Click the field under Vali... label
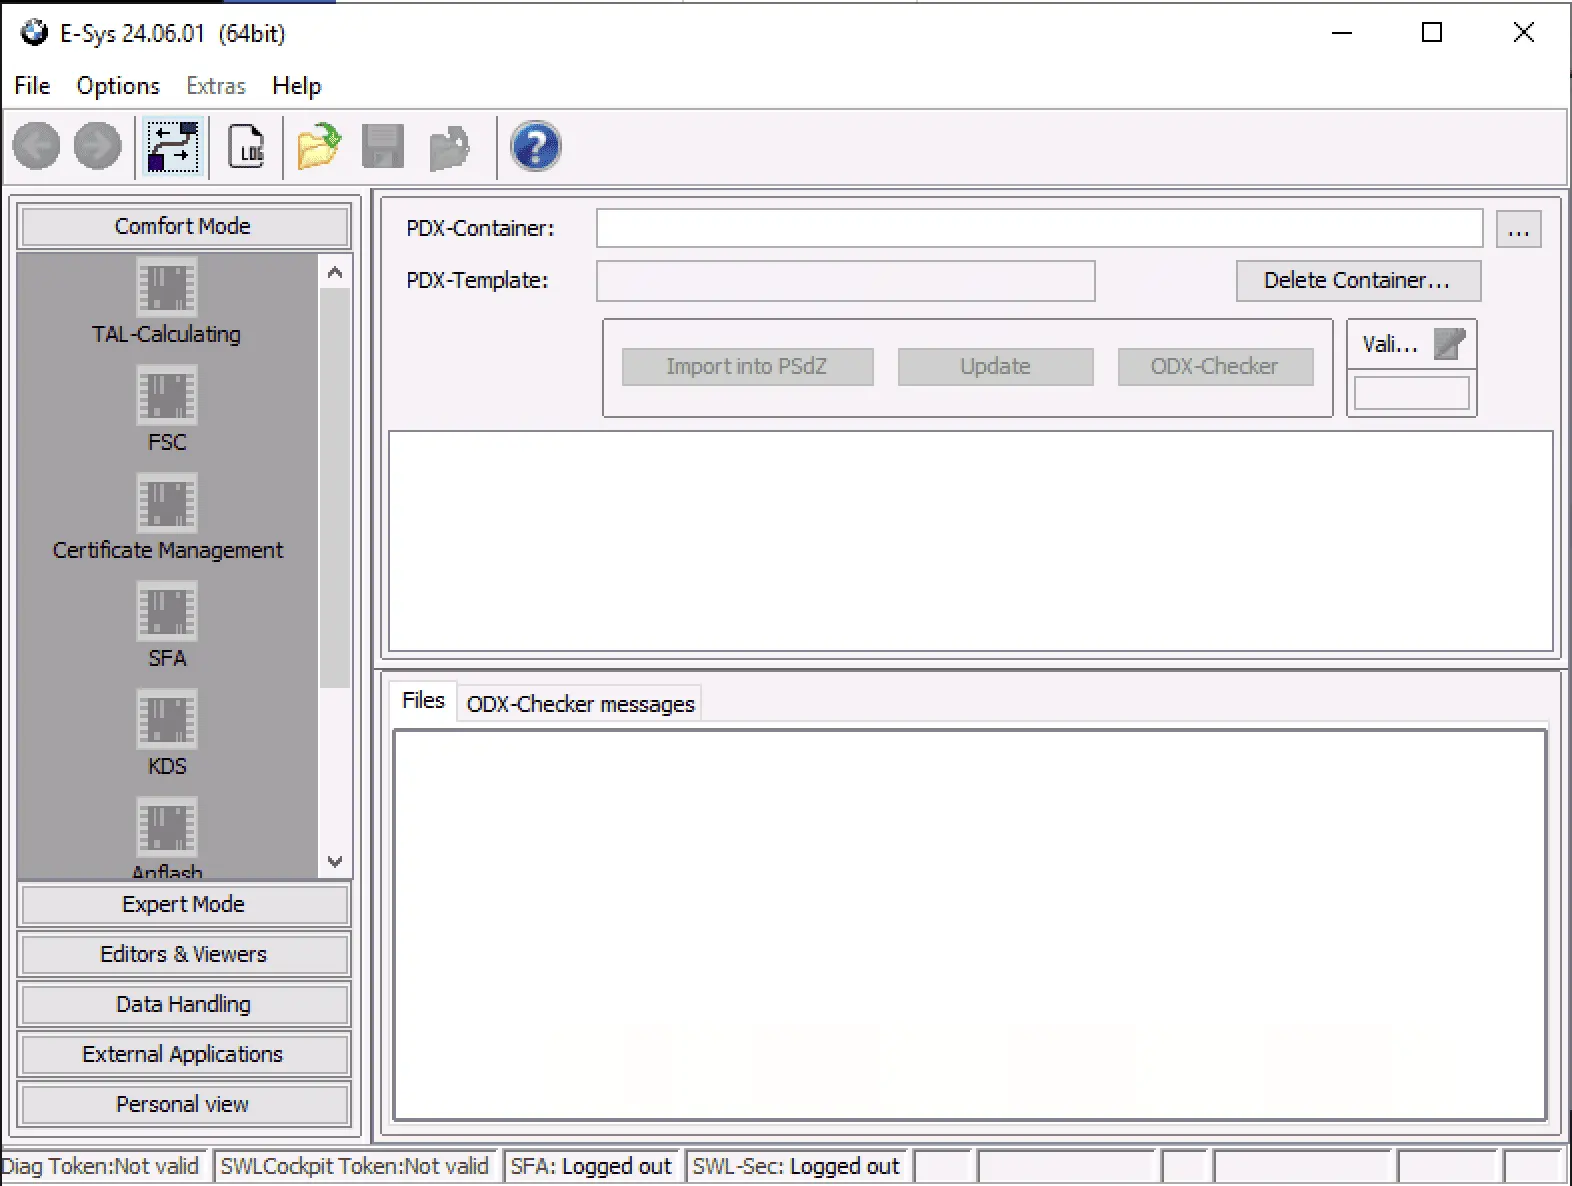Screen dimensions: 1572x1186 [x=1411, y=392]
